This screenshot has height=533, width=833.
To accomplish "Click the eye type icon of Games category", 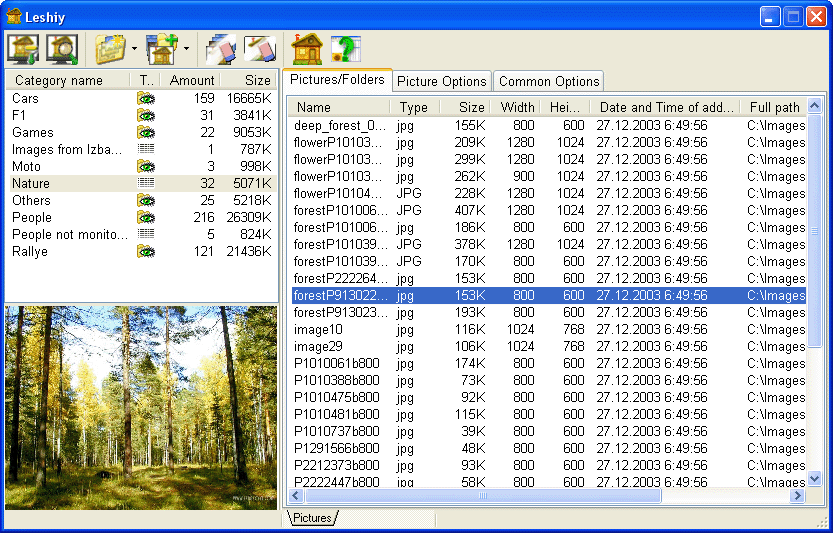I will 146,132.
